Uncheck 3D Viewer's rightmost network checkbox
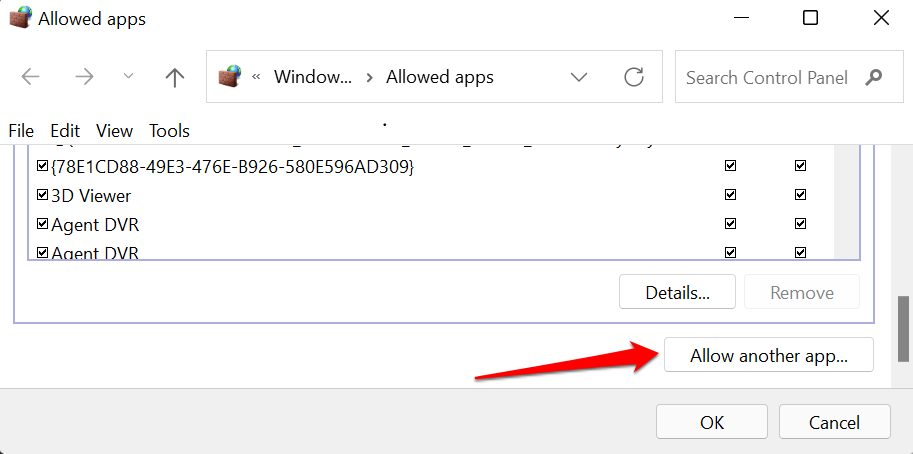913x454 pixels. [x=800, y=196]
